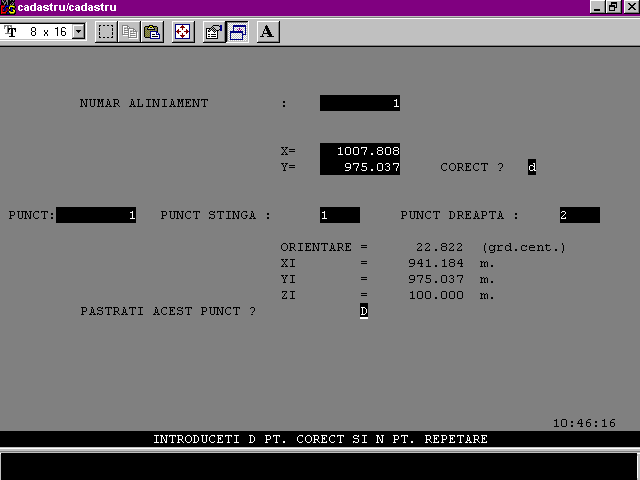
Task: Open the Properties toolbar icon
Action: 213,32
